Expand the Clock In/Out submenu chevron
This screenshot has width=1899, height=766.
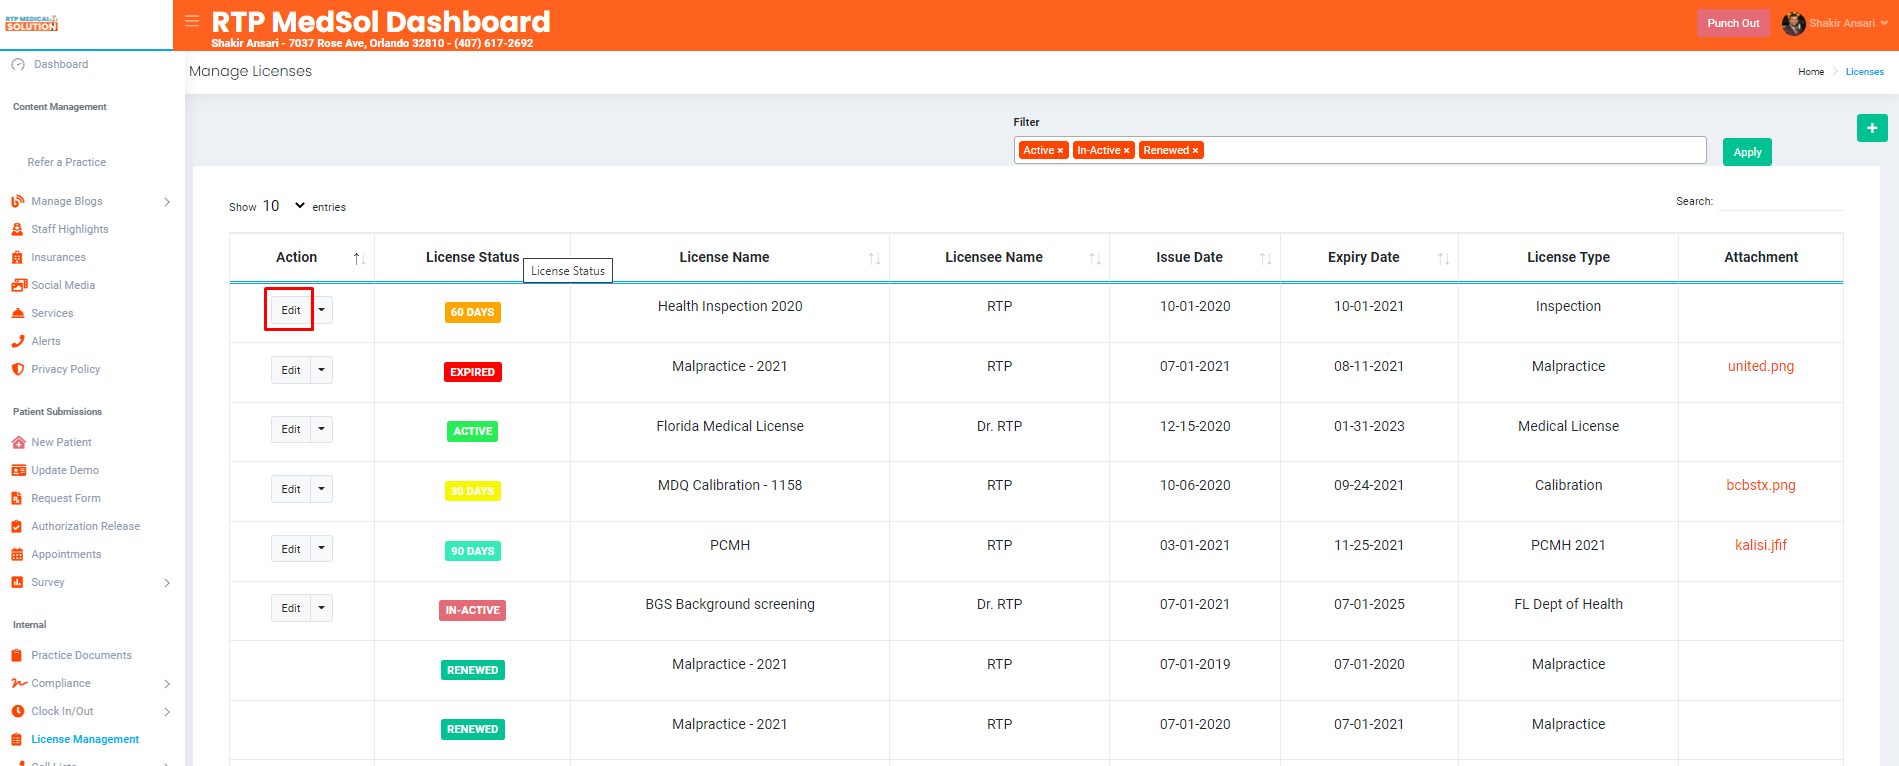pos(167,712)
